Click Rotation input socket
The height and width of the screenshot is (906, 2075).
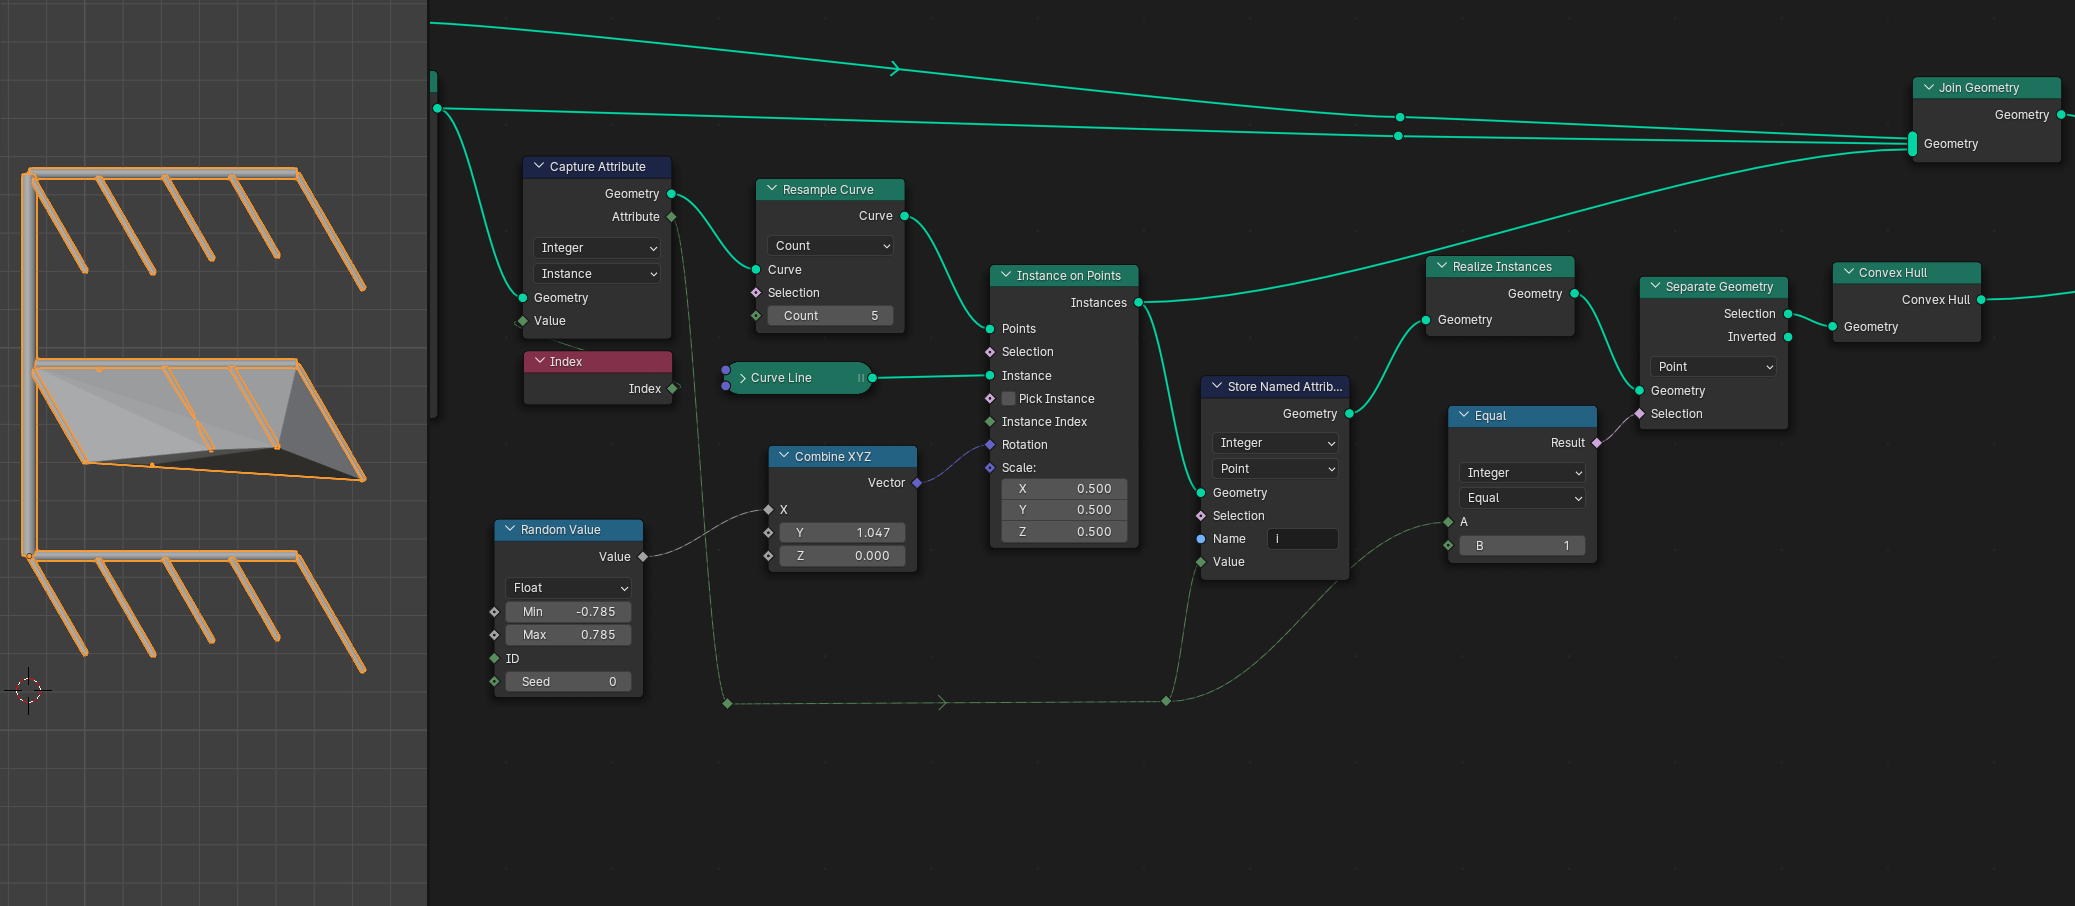point(990,445)
